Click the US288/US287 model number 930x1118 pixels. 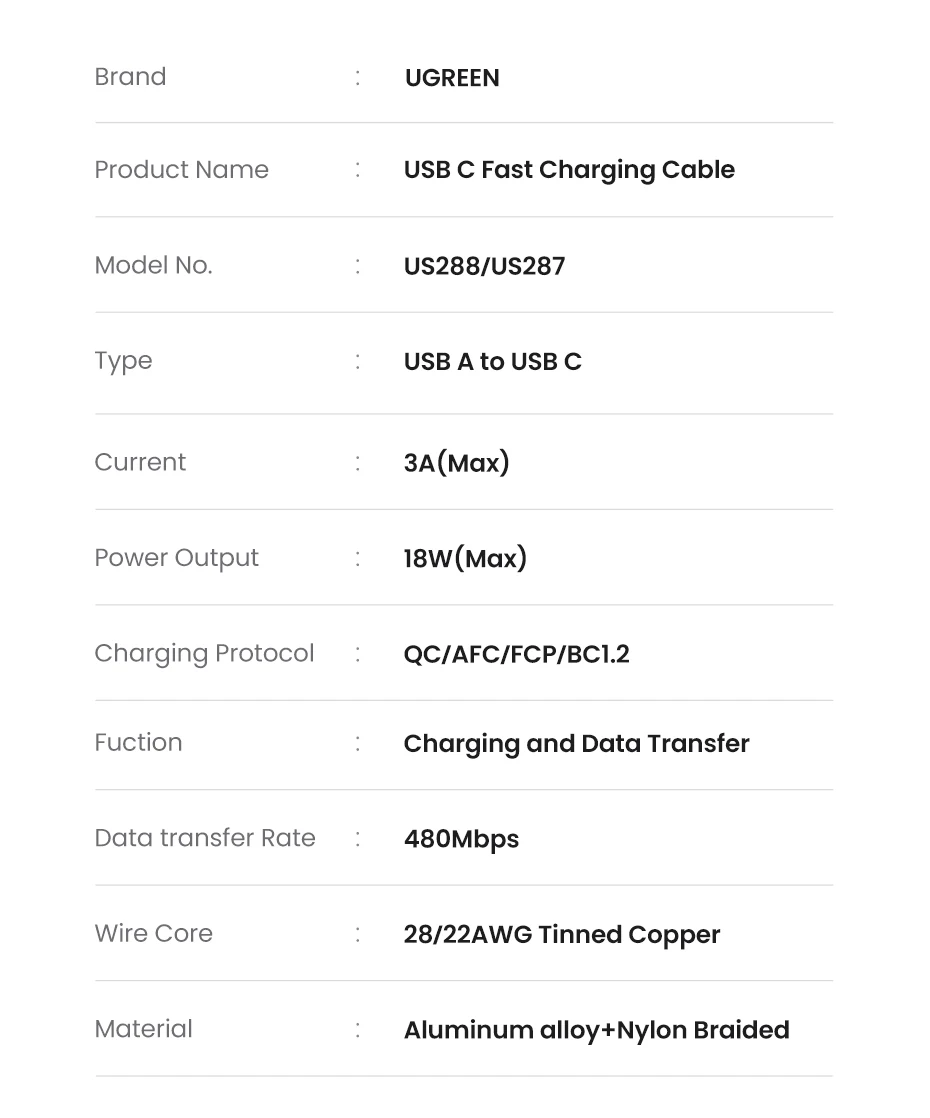[x=484, y=266]
